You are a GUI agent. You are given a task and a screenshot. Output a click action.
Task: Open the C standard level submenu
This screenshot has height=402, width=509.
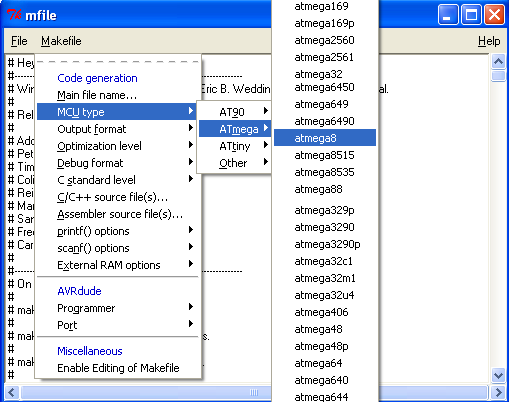point(118,180)
